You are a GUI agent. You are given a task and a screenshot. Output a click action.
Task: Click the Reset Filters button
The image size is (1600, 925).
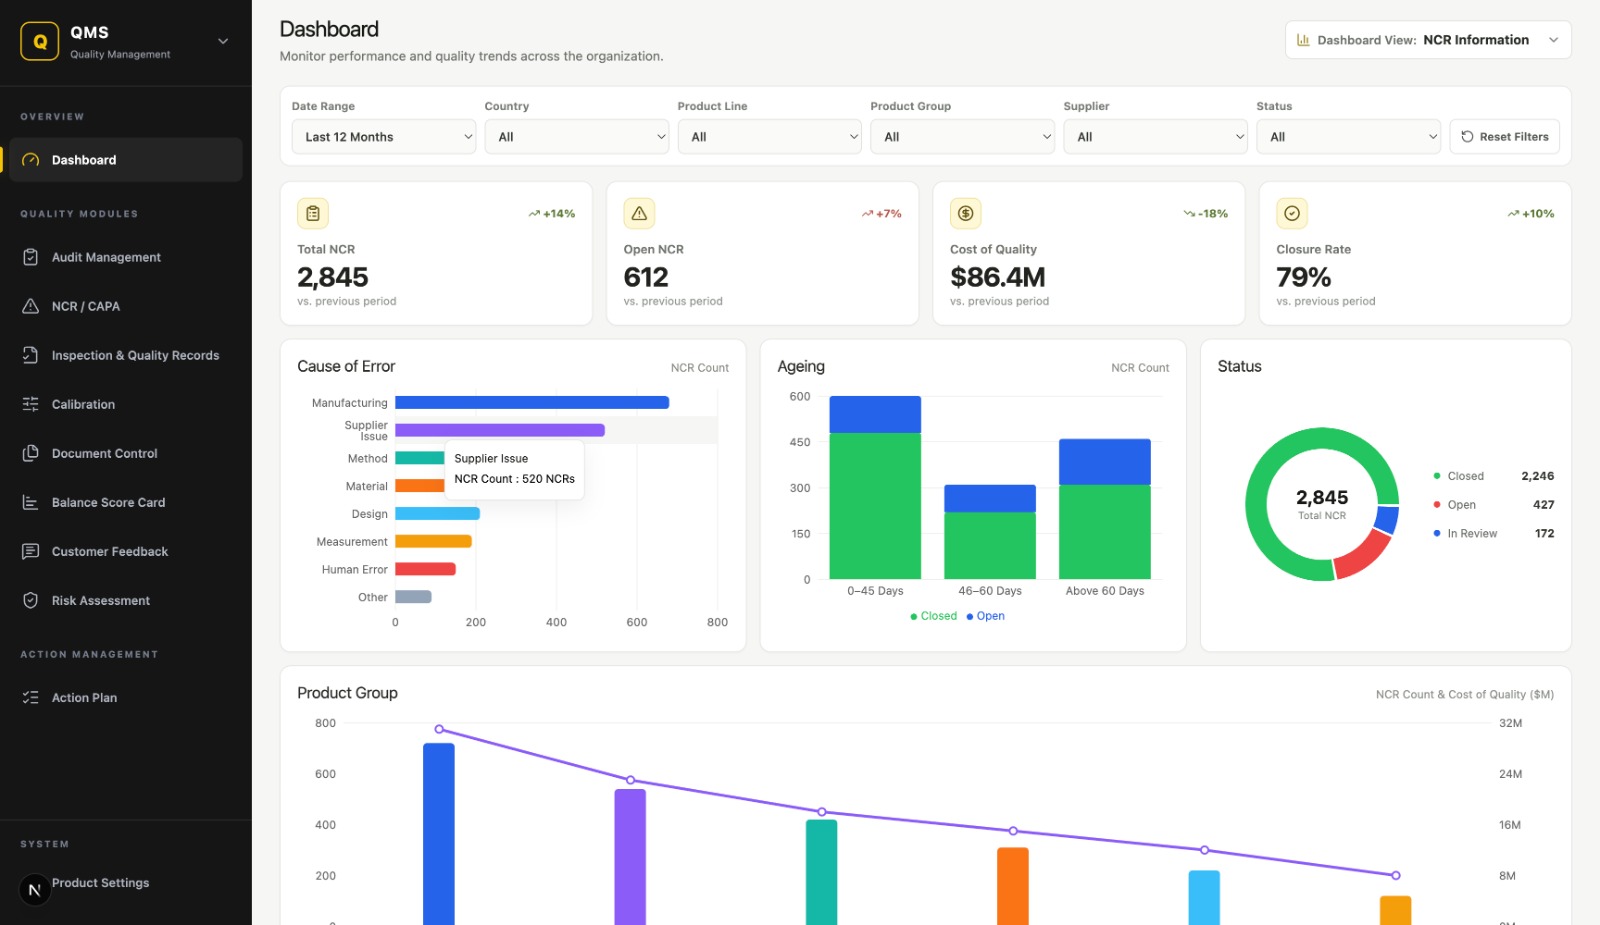[1504, 137]
